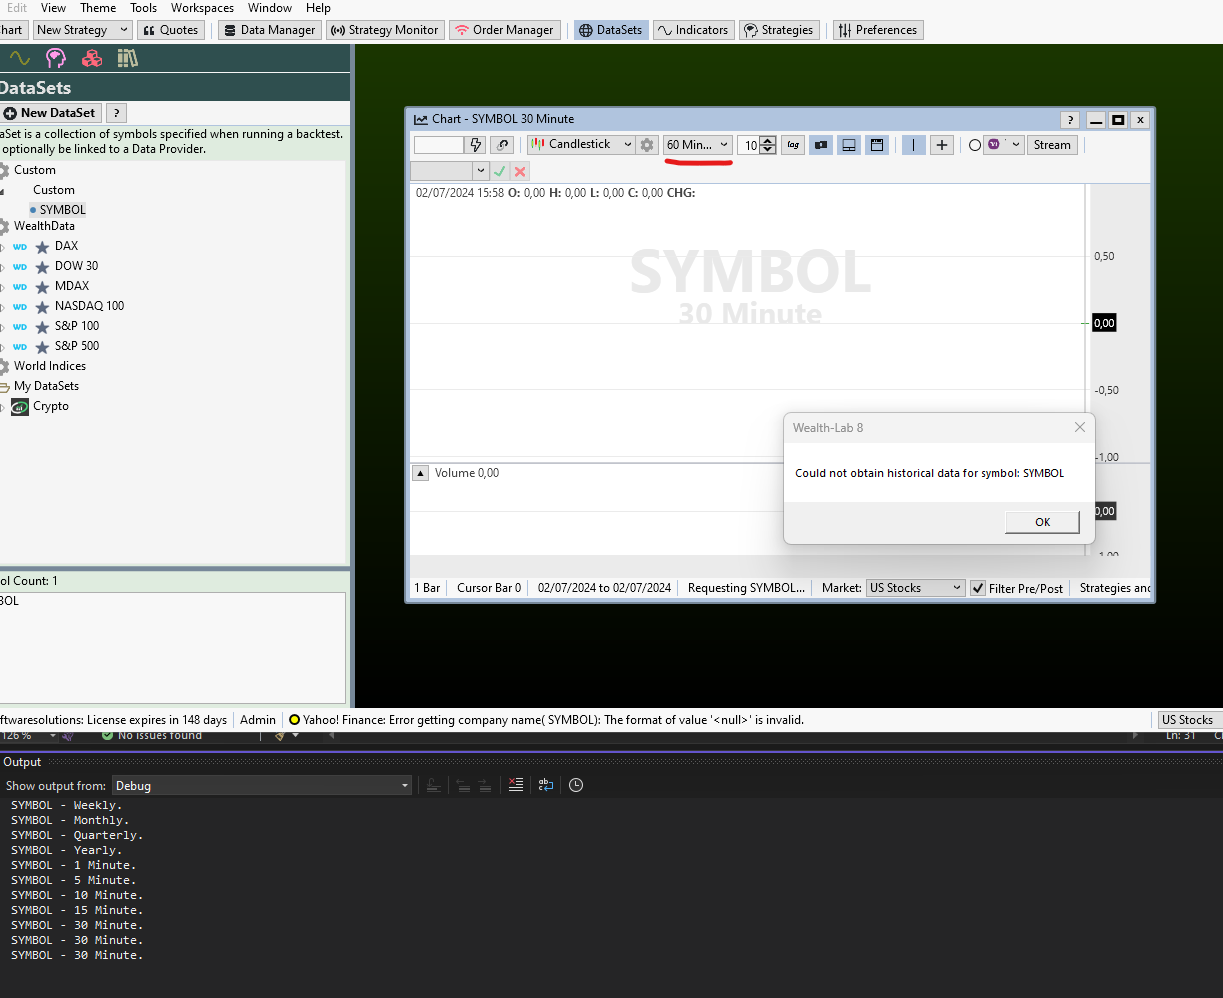Viewport: 1223px width, 998px height.
Task: Close the Wealth-Lab 8 error dialog
Action: [x=1079, y=427]
